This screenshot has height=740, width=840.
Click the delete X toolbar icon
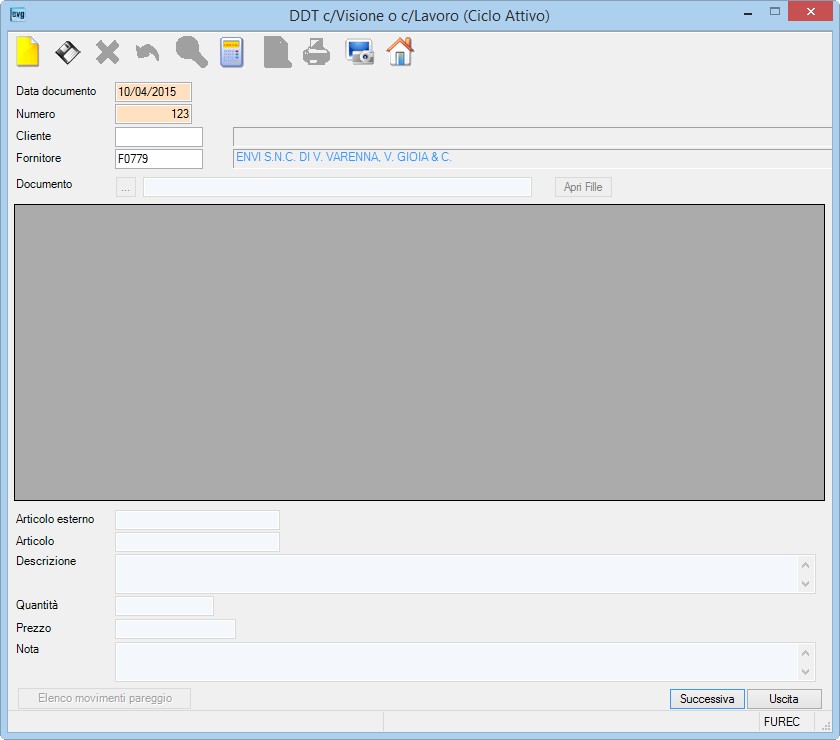coord(108,53)
